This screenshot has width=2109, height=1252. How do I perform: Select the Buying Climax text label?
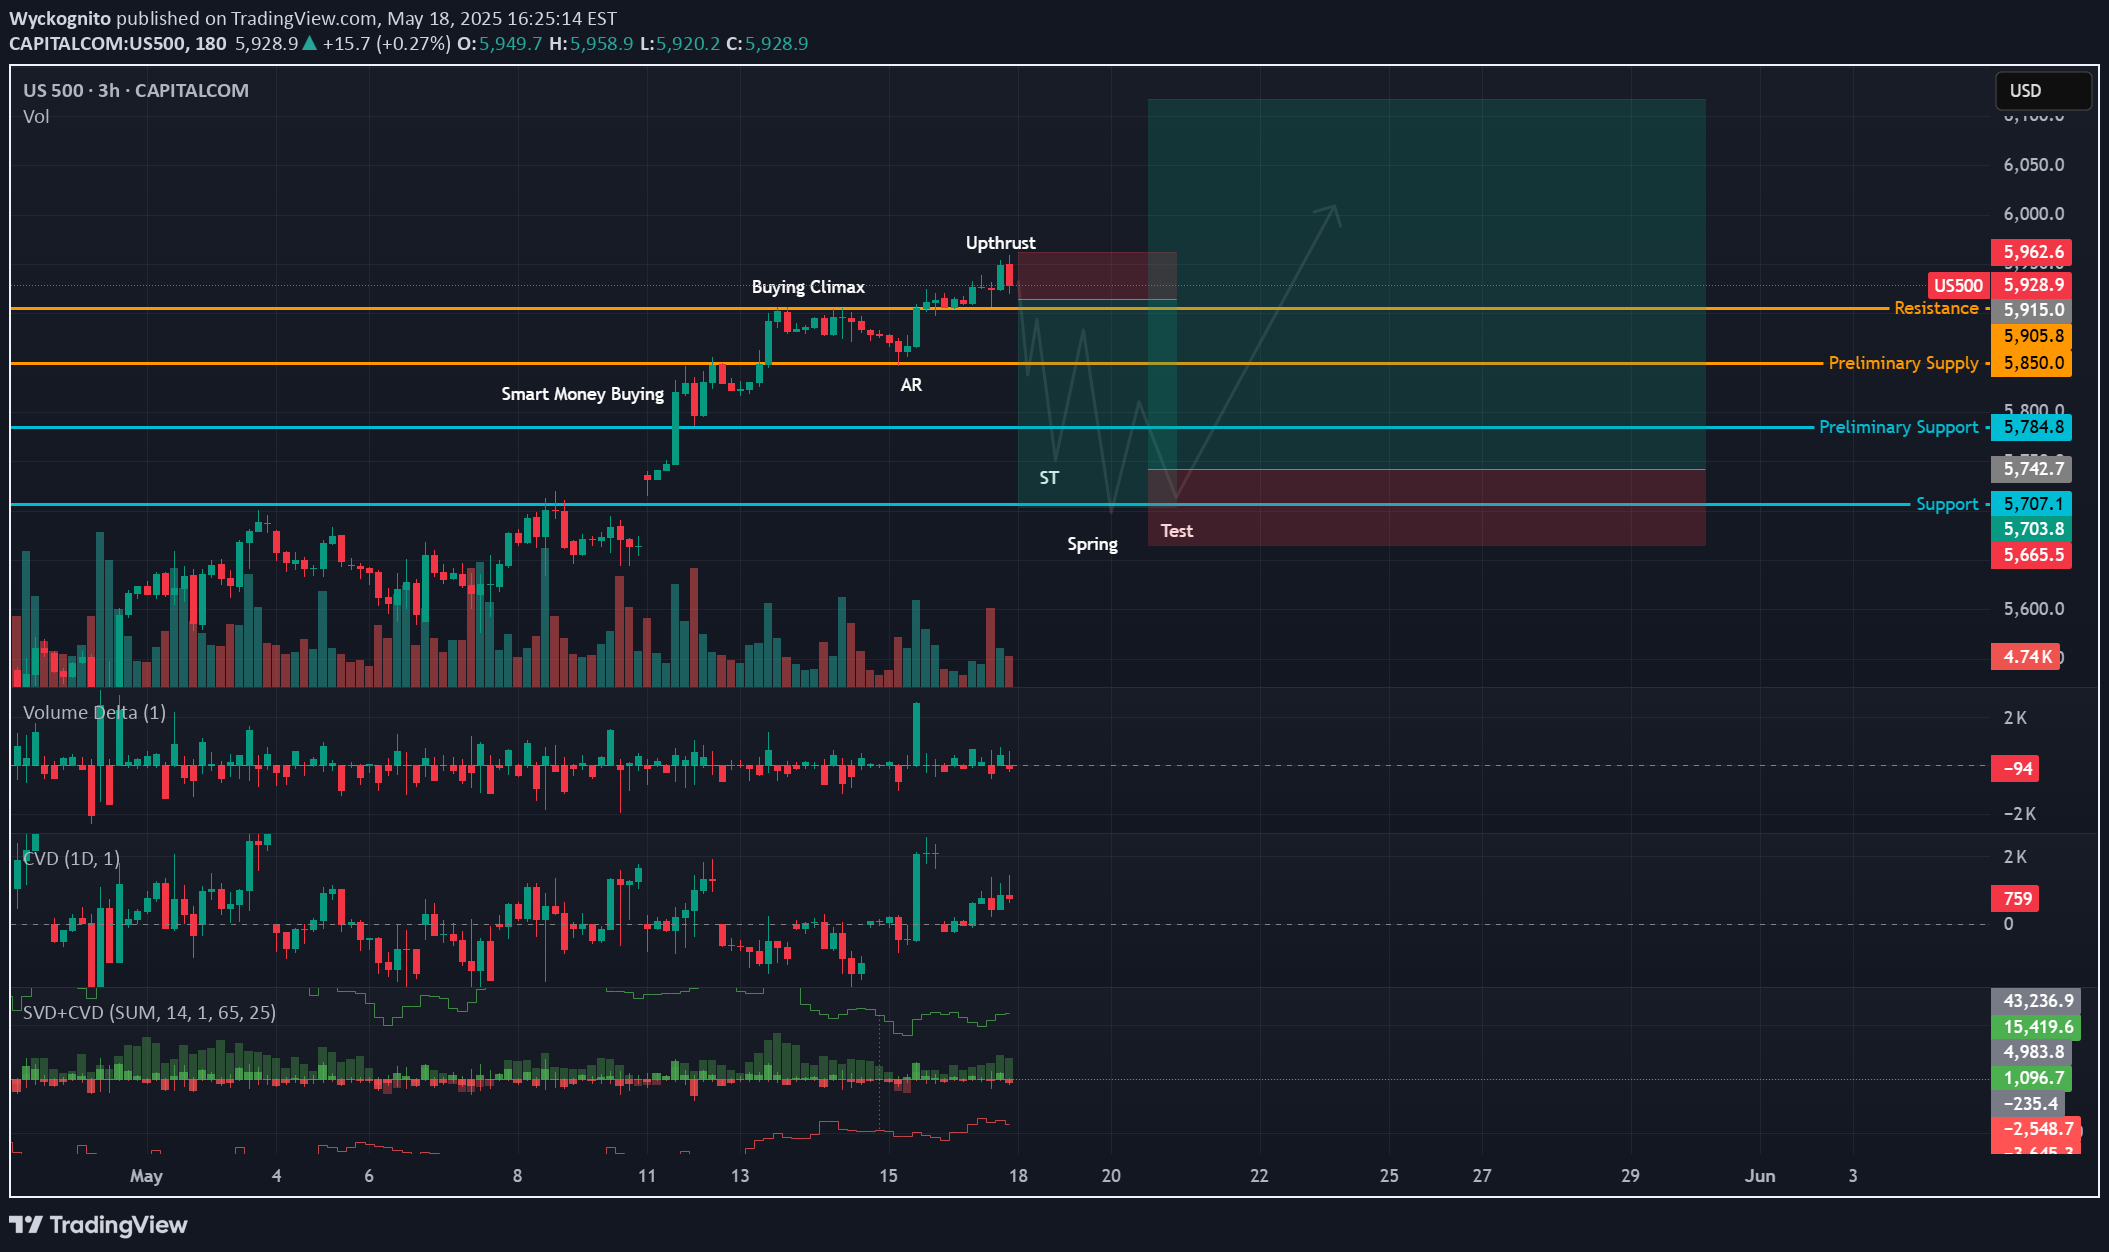[x=807, y=286]
